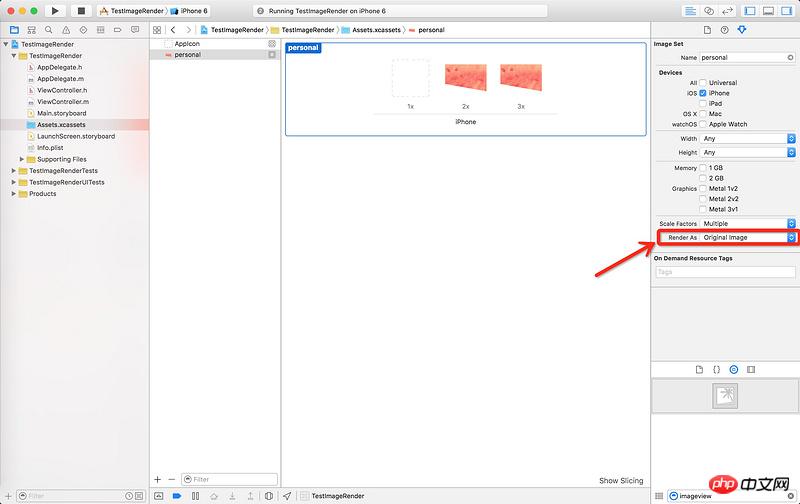Check the Metal 1v2 graphics option
Viewport: 800px width, 504px height.
click(x=703, y=189)
